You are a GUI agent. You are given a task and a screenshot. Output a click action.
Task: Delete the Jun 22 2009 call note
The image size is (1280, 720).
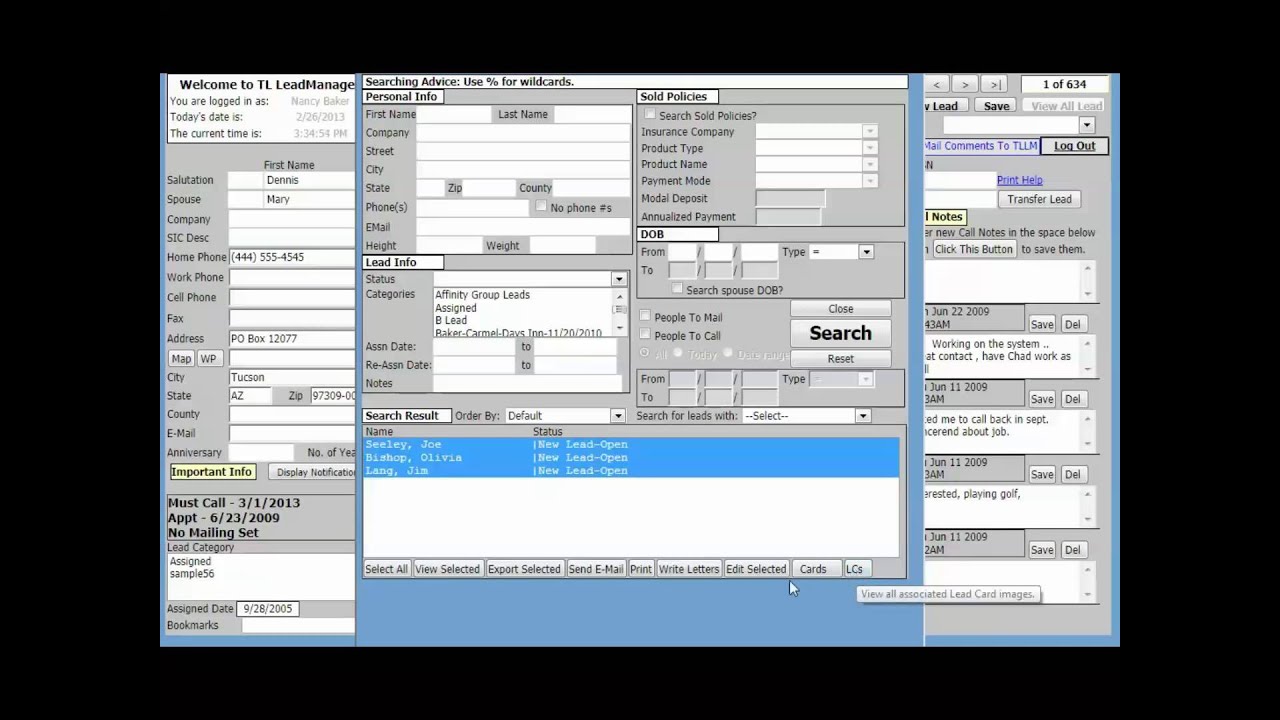click(1072, 325)
